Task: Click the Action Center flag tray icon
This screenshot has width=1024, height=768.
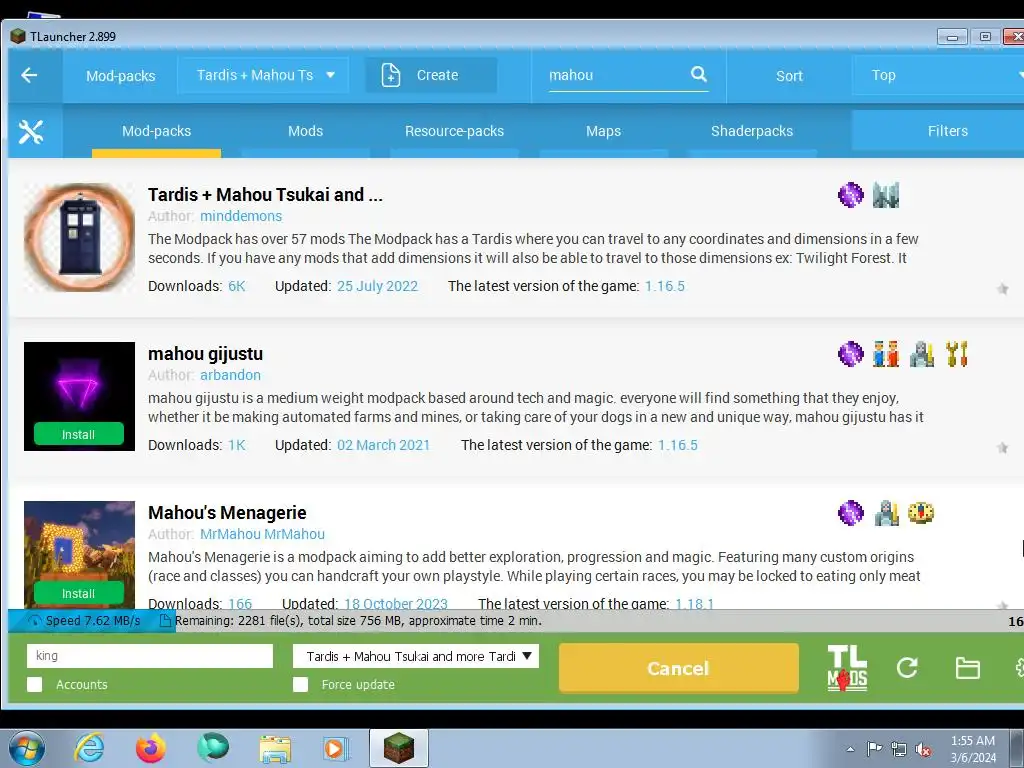Action: point(874,749)
